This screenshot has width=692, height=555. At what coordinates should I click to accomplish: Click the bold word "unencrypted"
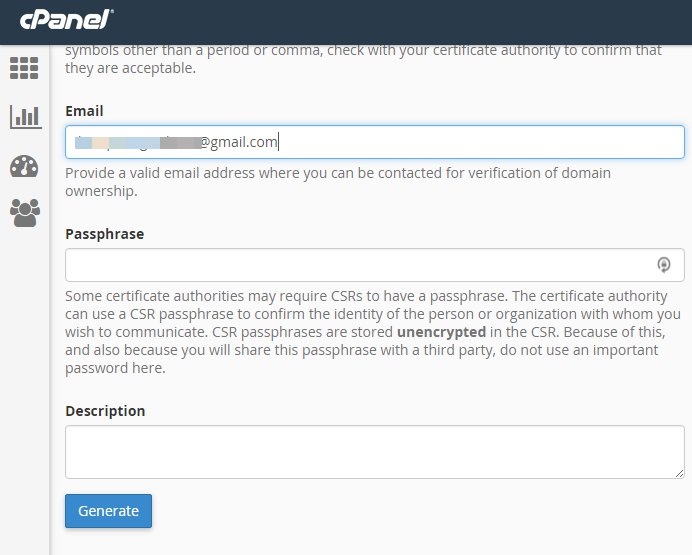point(441,332)
